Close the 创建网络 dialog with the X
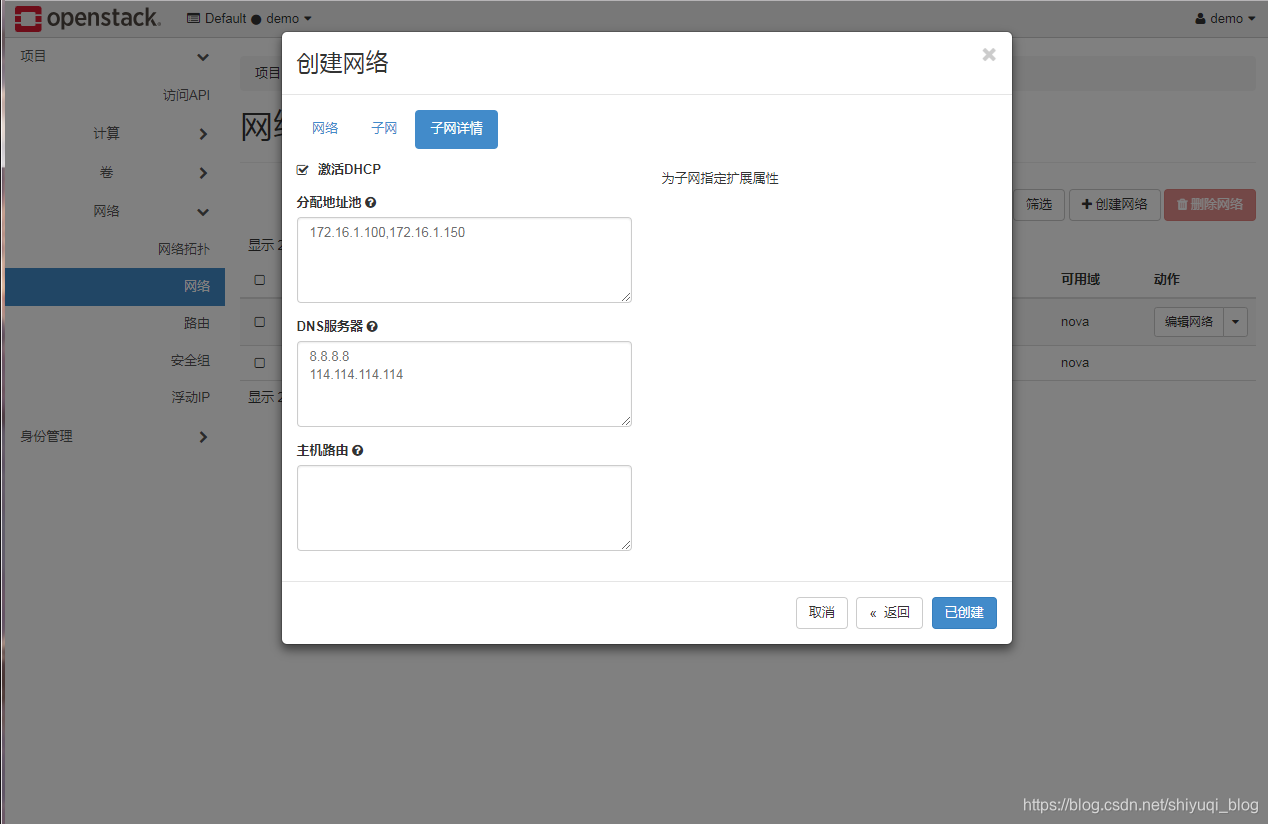 [x=989, y=55]
